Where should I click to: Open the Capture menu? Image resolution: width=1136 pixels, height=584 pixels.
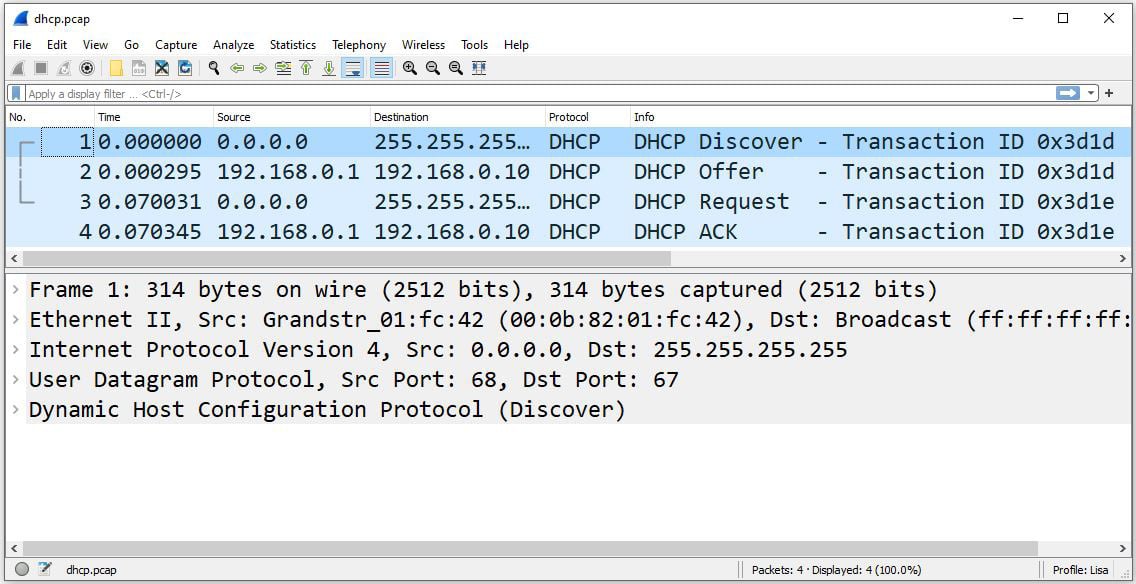click(176, 45)
